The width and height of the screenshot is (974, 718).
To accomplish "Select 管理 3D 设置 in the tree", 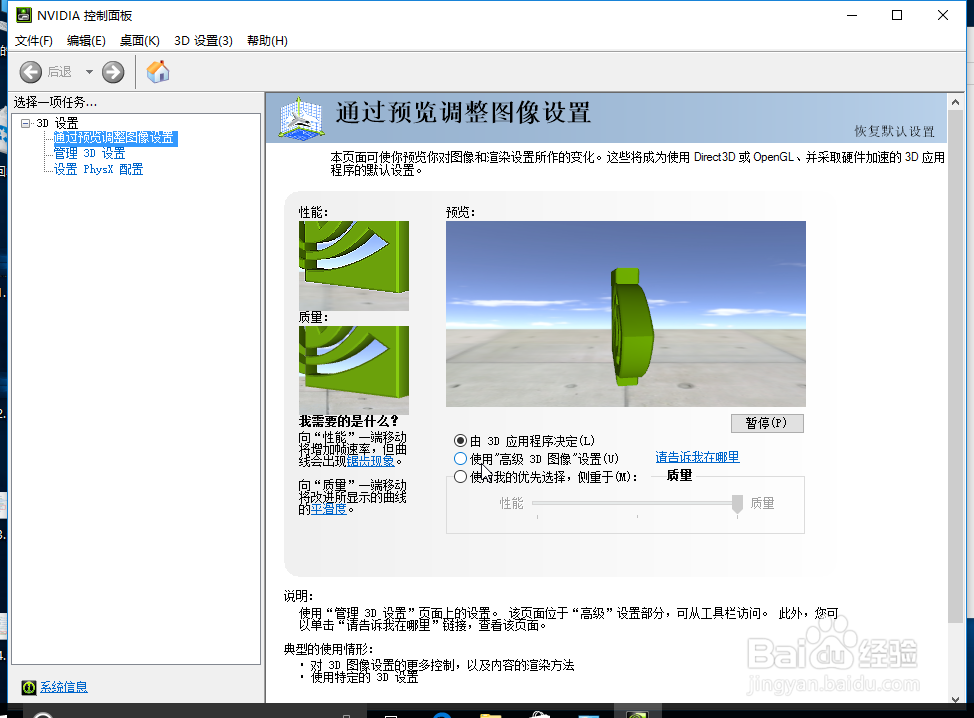I will pos(89,153).
